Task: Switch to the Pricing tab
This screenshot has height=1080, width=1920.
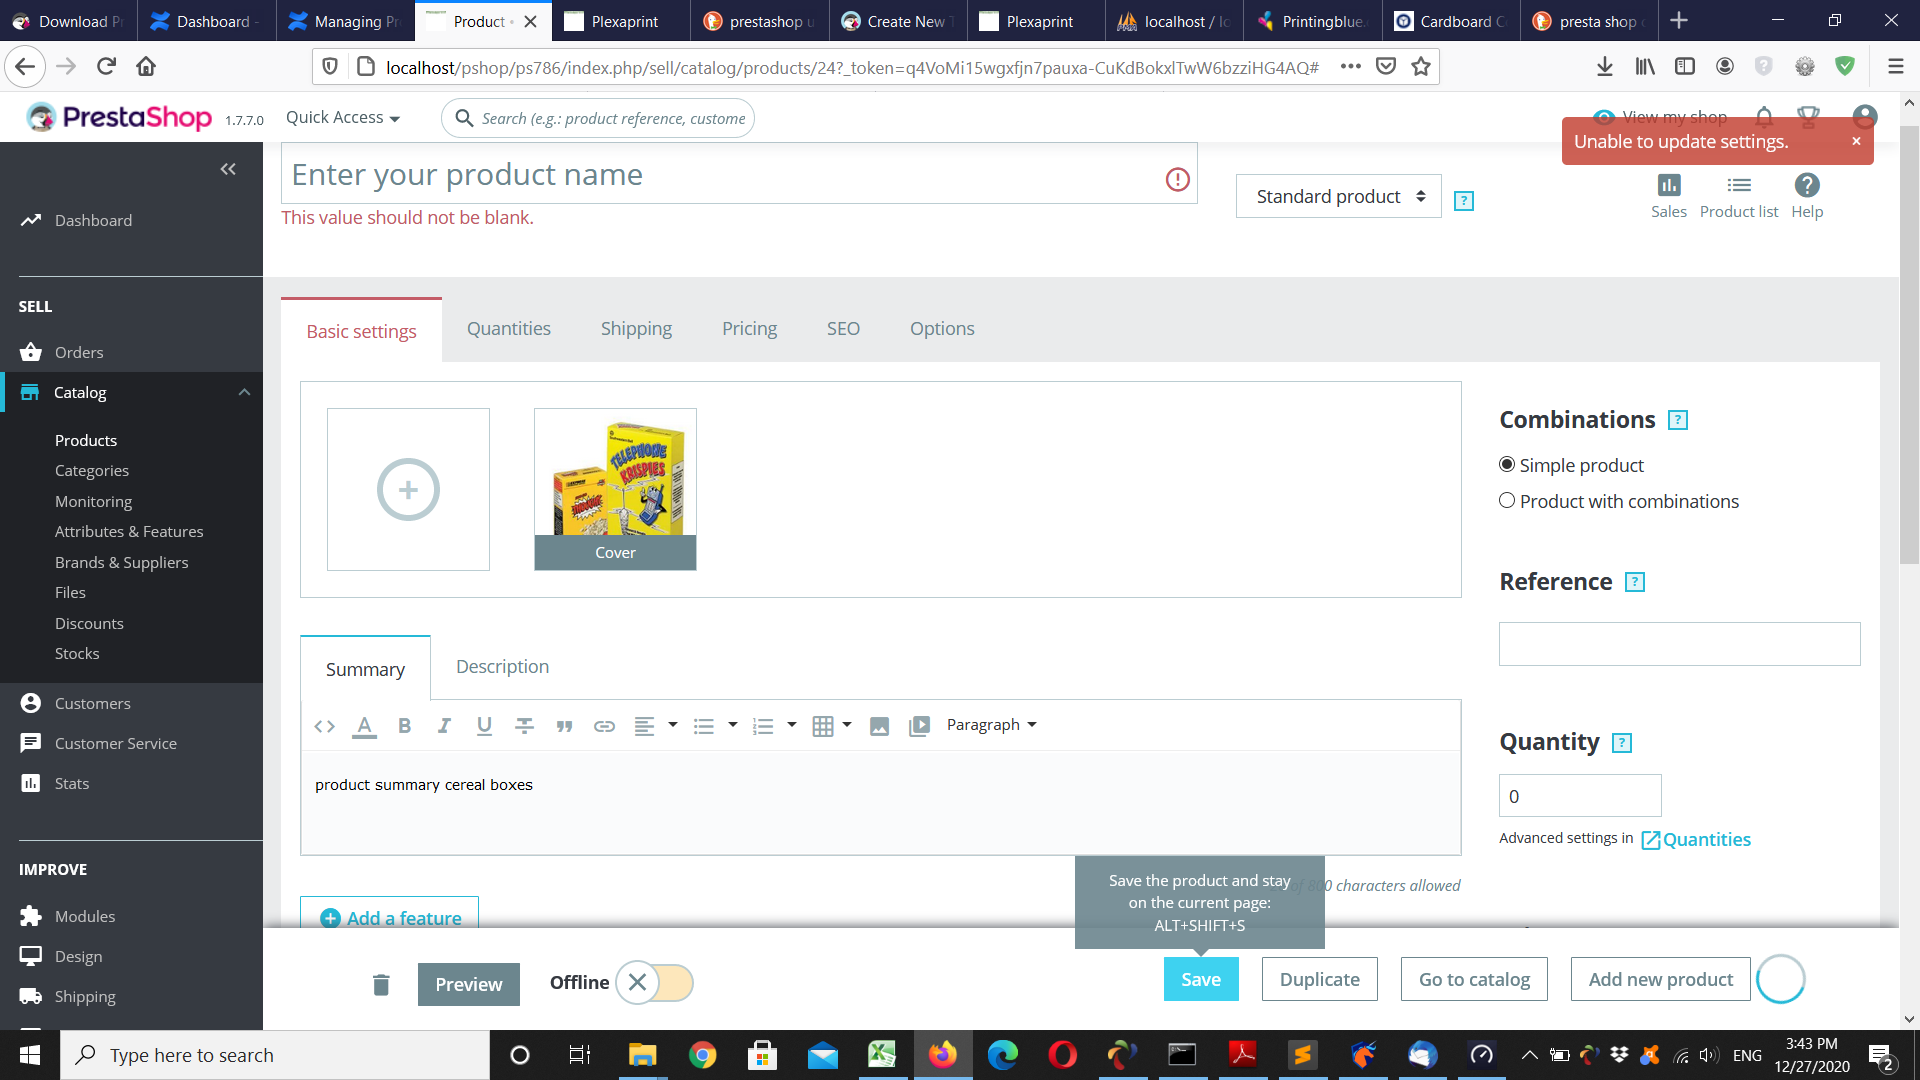Action: click(749, 329)
